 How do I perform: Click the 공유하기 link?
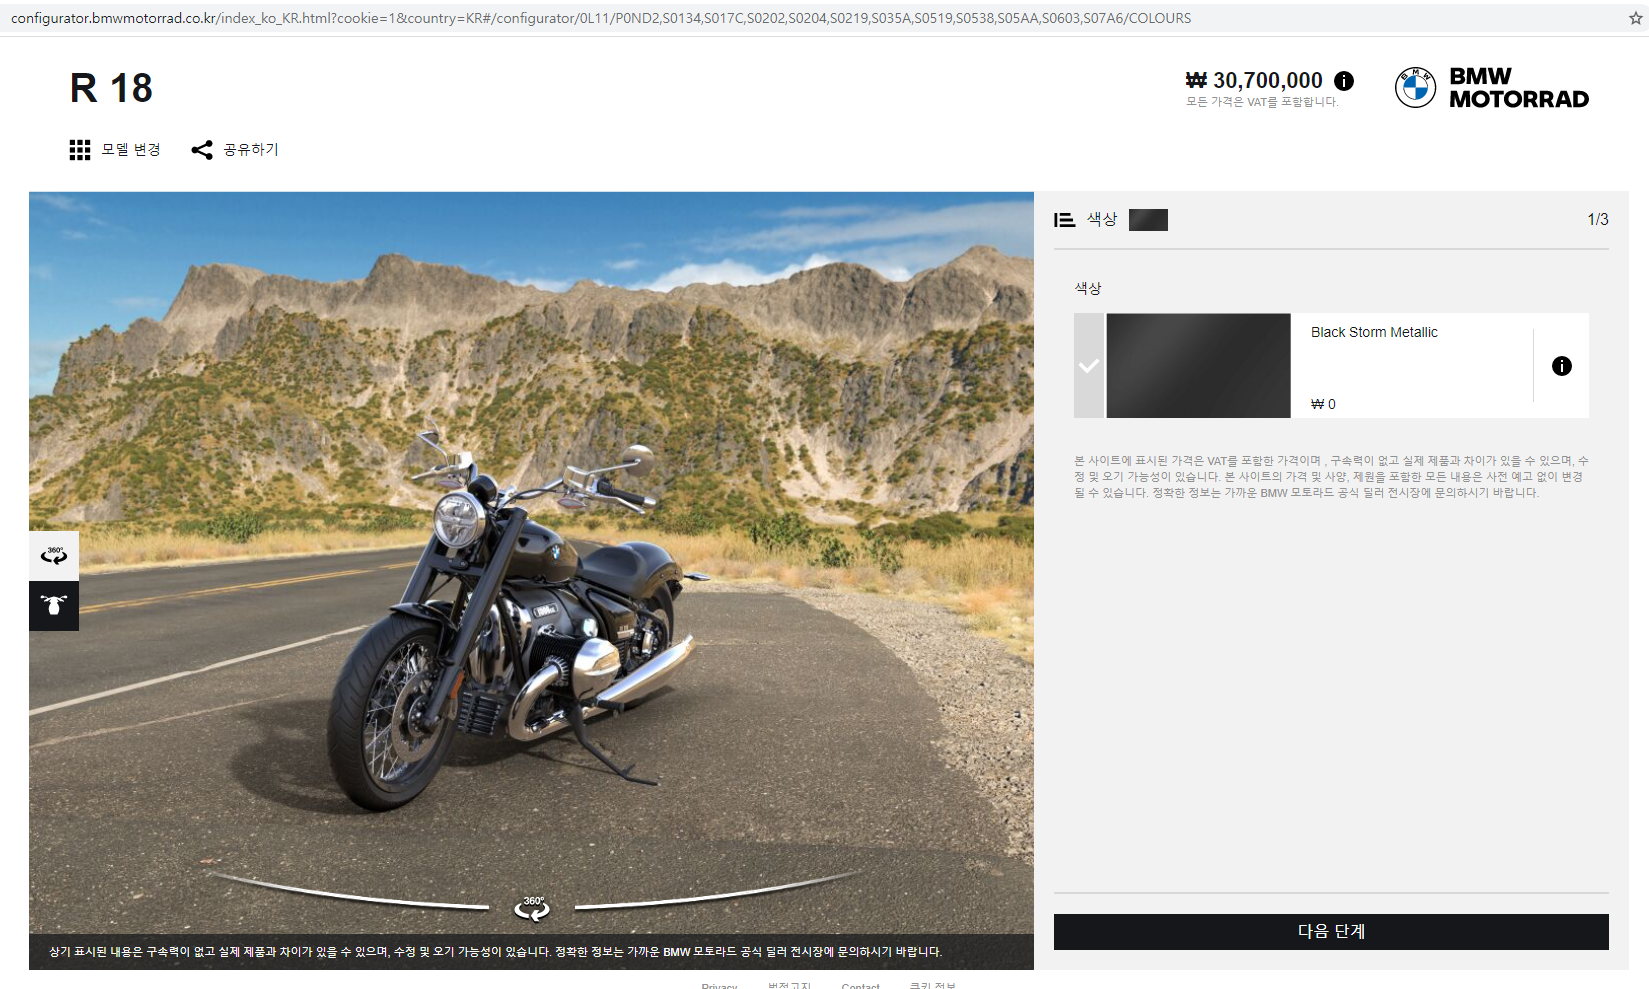click(251, 150)
